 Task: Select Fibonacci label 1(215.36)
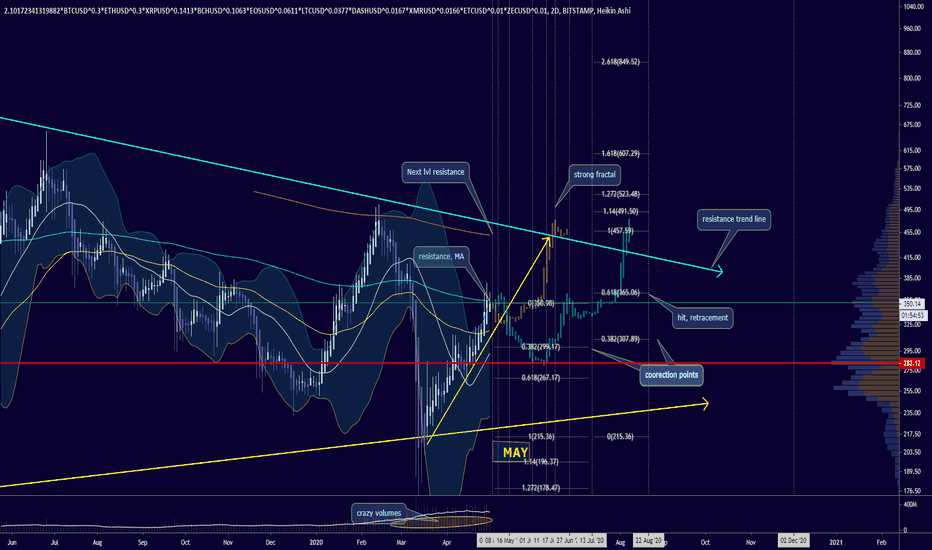(541, 436)
